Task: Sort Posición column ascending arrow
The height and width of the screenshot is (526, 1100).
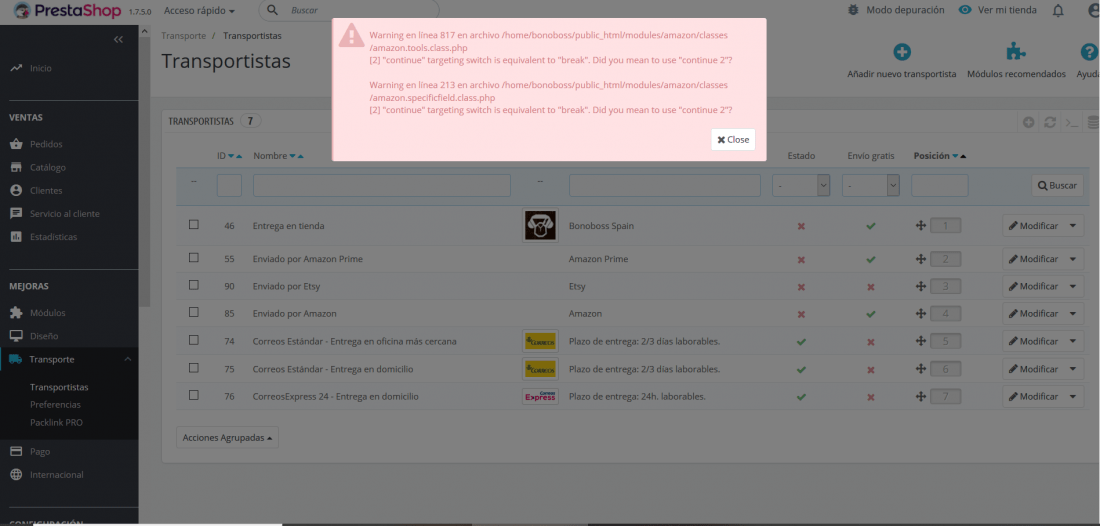Action: click(963, 156)
